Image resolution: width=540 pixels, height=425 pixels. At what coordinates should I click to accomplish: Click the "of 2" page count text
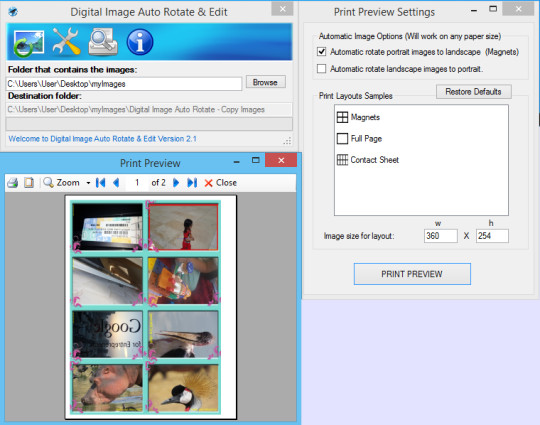(x=158, y=183)
